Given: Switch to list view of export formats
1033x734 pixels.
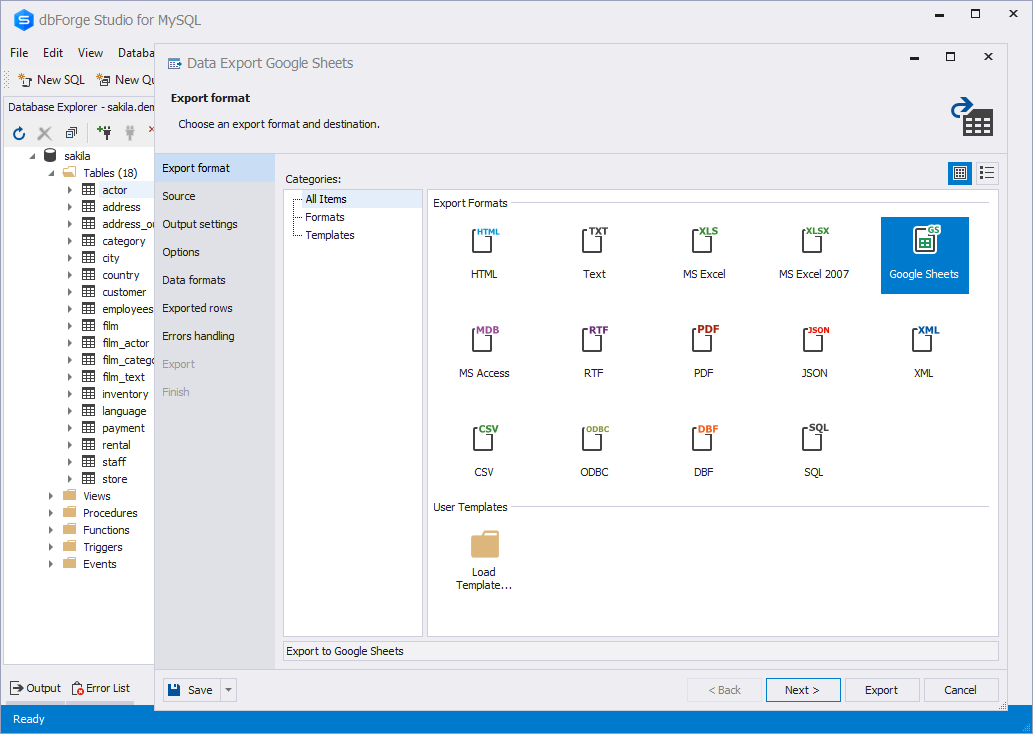Looking at the screenshot, I should click(987, 173).
